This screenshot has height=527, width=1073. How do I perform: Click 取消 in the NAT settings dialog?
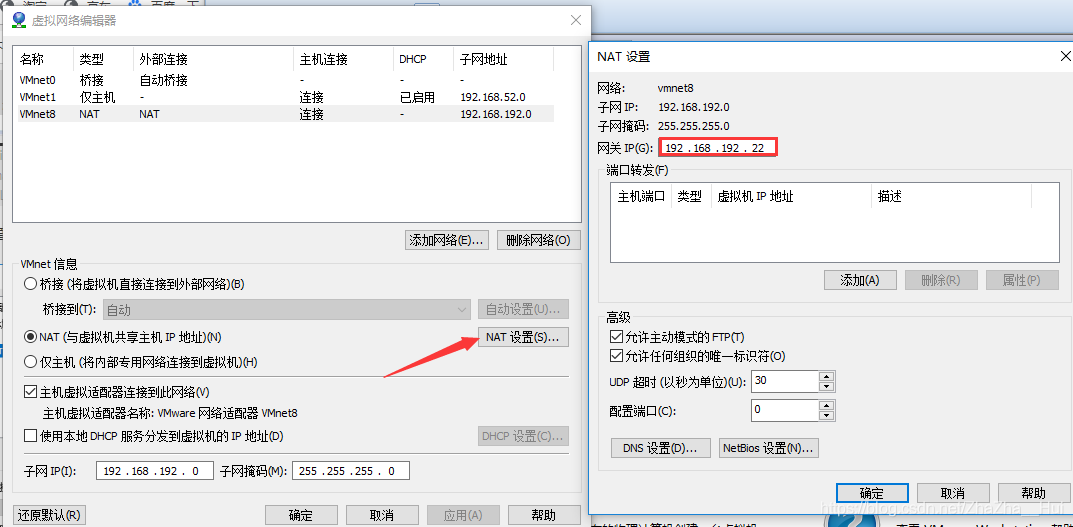coord(953,493)
